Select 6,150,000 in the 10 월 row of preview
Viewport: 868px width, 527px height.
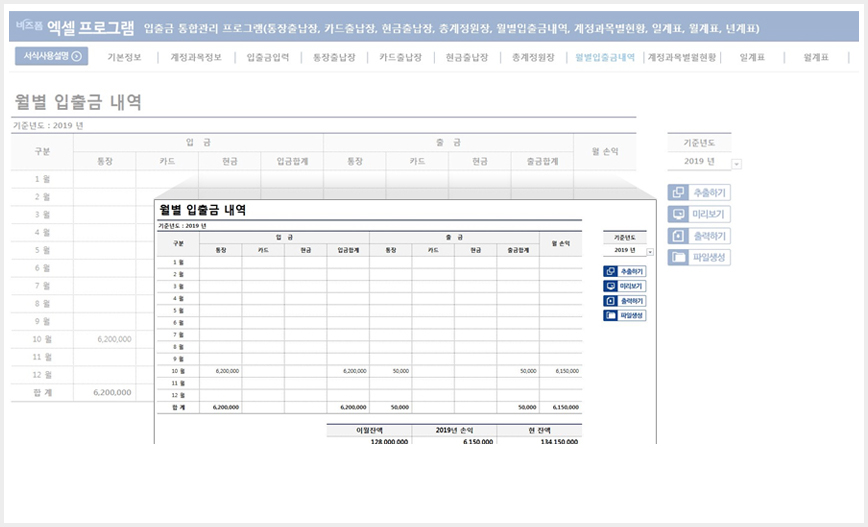[567, 371]
